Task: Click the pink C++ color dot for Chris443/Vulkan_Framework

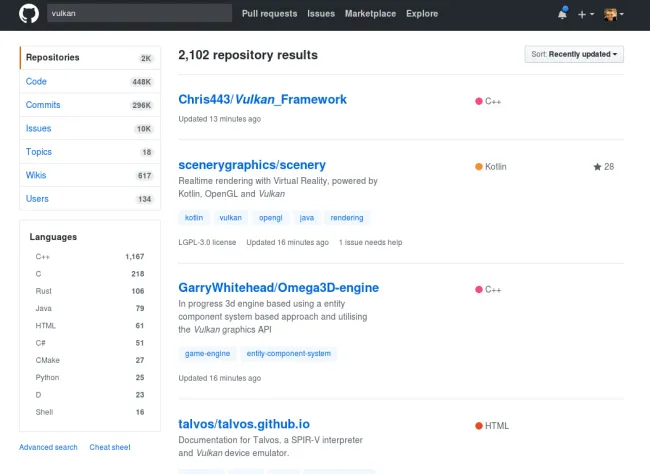Action: [479, 101]
